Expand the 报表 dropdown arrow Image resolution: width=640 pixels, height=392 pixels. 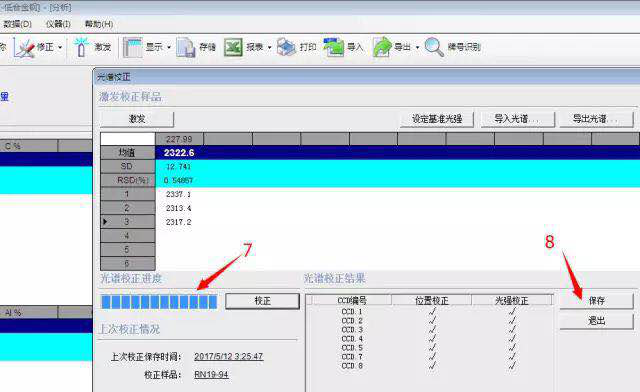[269, 48]
